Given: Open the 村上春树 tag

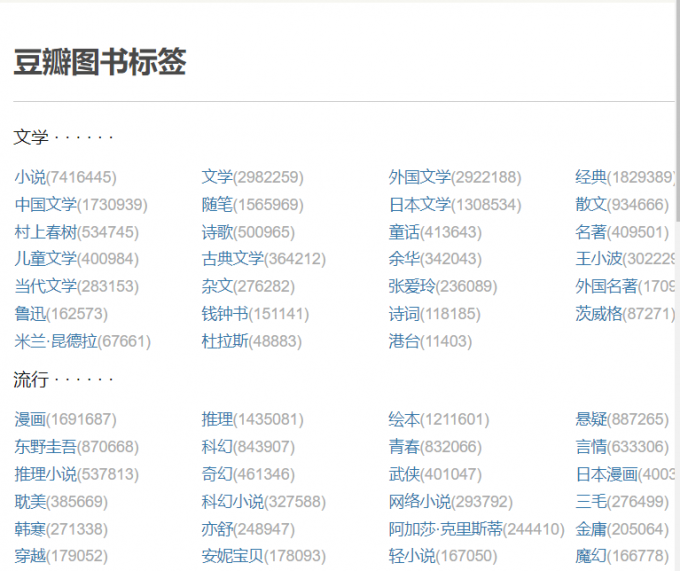Looking at the screenshot, I should (46, 232).
